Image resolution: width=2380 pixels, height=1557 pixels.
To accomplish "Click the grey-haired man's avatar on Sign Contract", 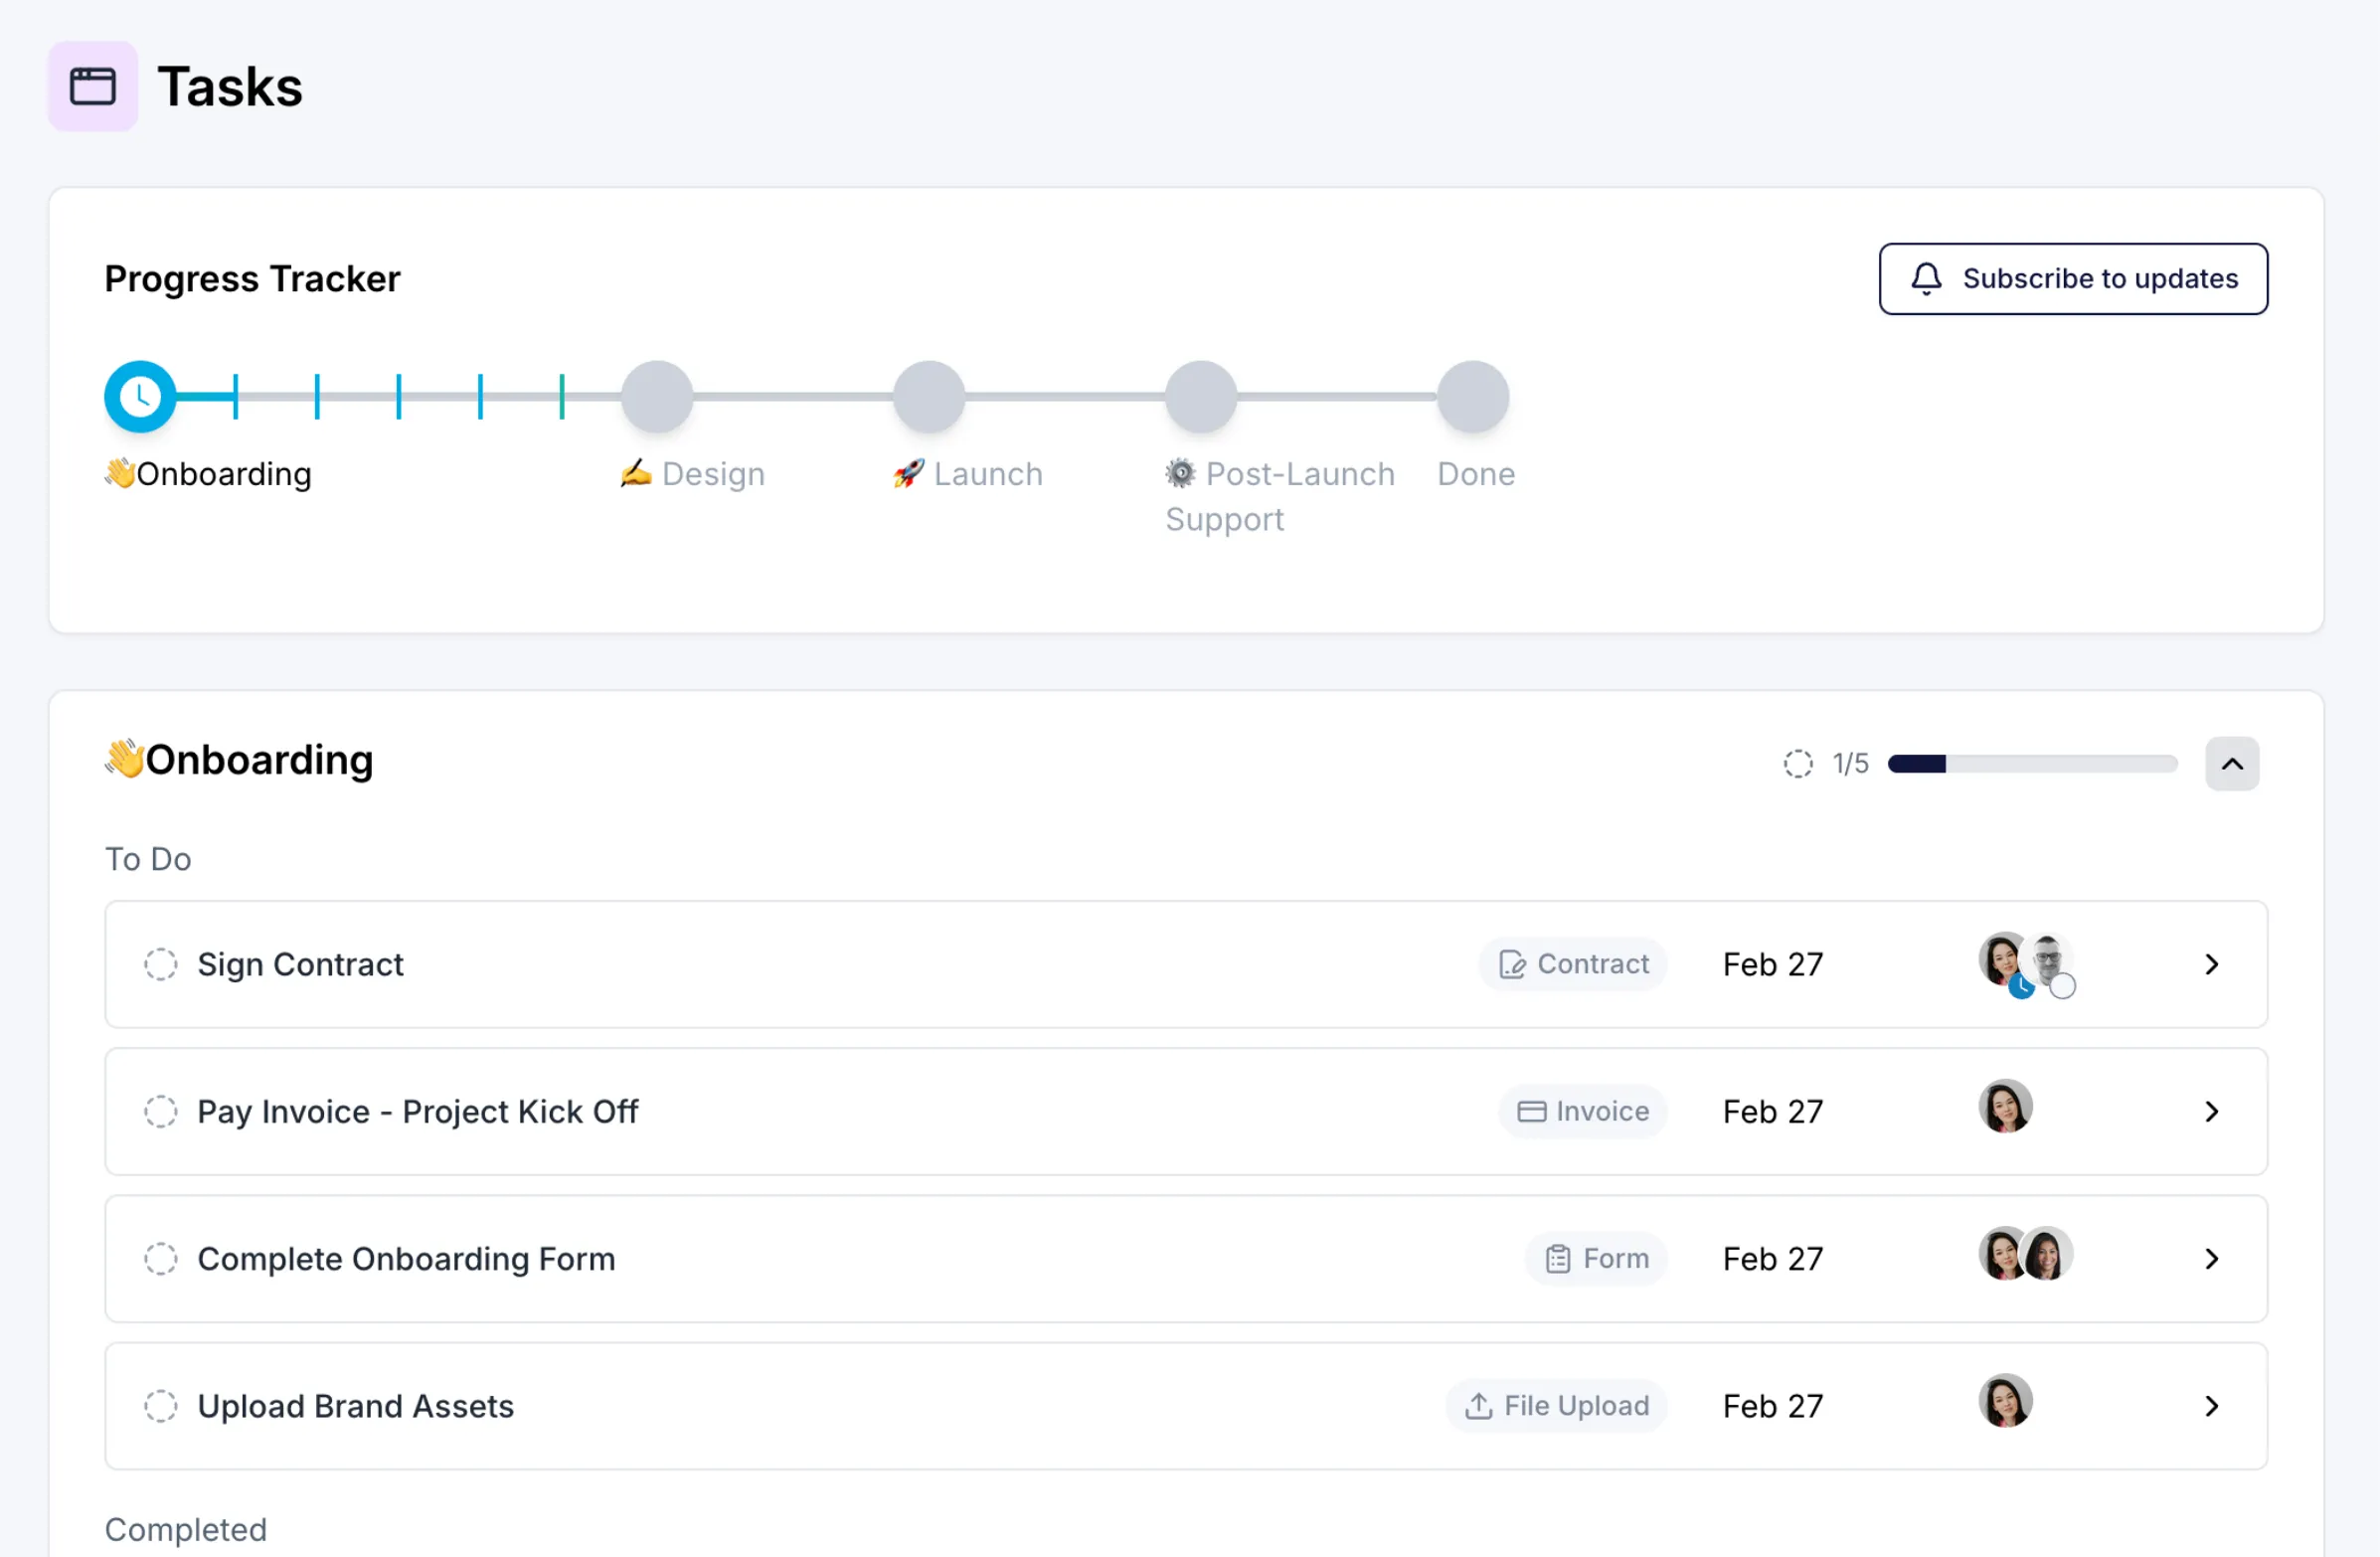I will (x=2048, y=958).
